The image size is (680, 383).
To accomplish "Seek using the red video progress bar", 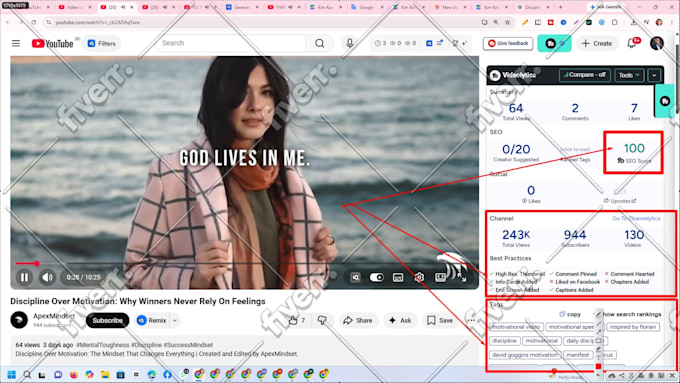I will (245, 263).
